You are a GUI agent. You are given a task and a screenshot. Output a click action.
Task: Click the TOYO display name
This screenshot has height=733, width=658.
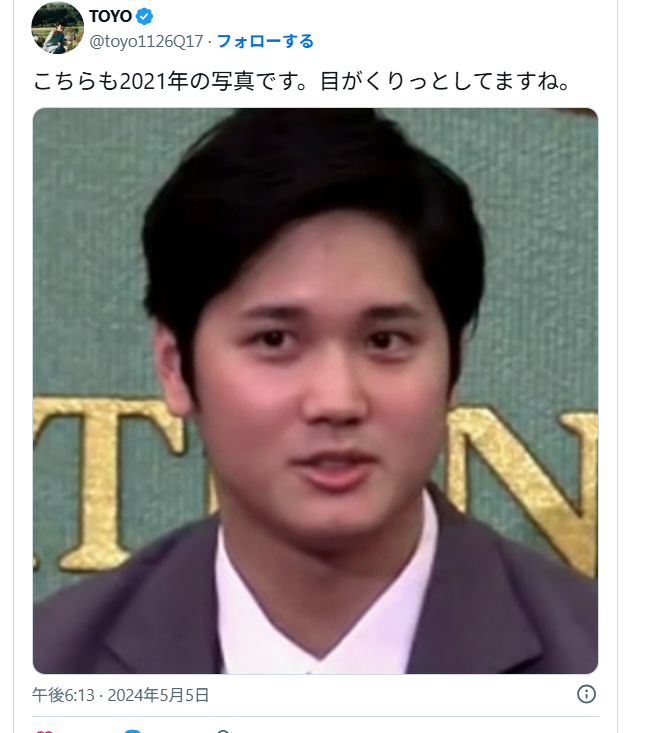click(x=111, y=16)
